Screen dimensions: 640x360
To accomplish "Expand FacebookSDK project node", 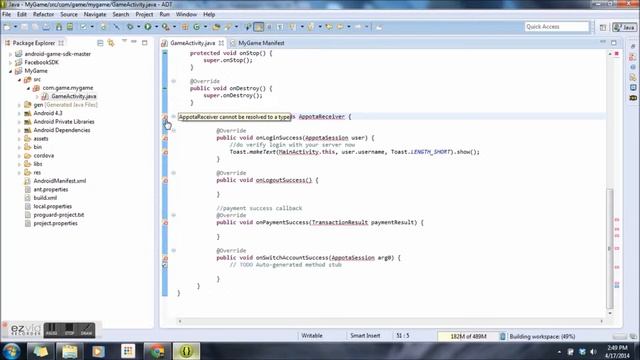I will 11,62.
